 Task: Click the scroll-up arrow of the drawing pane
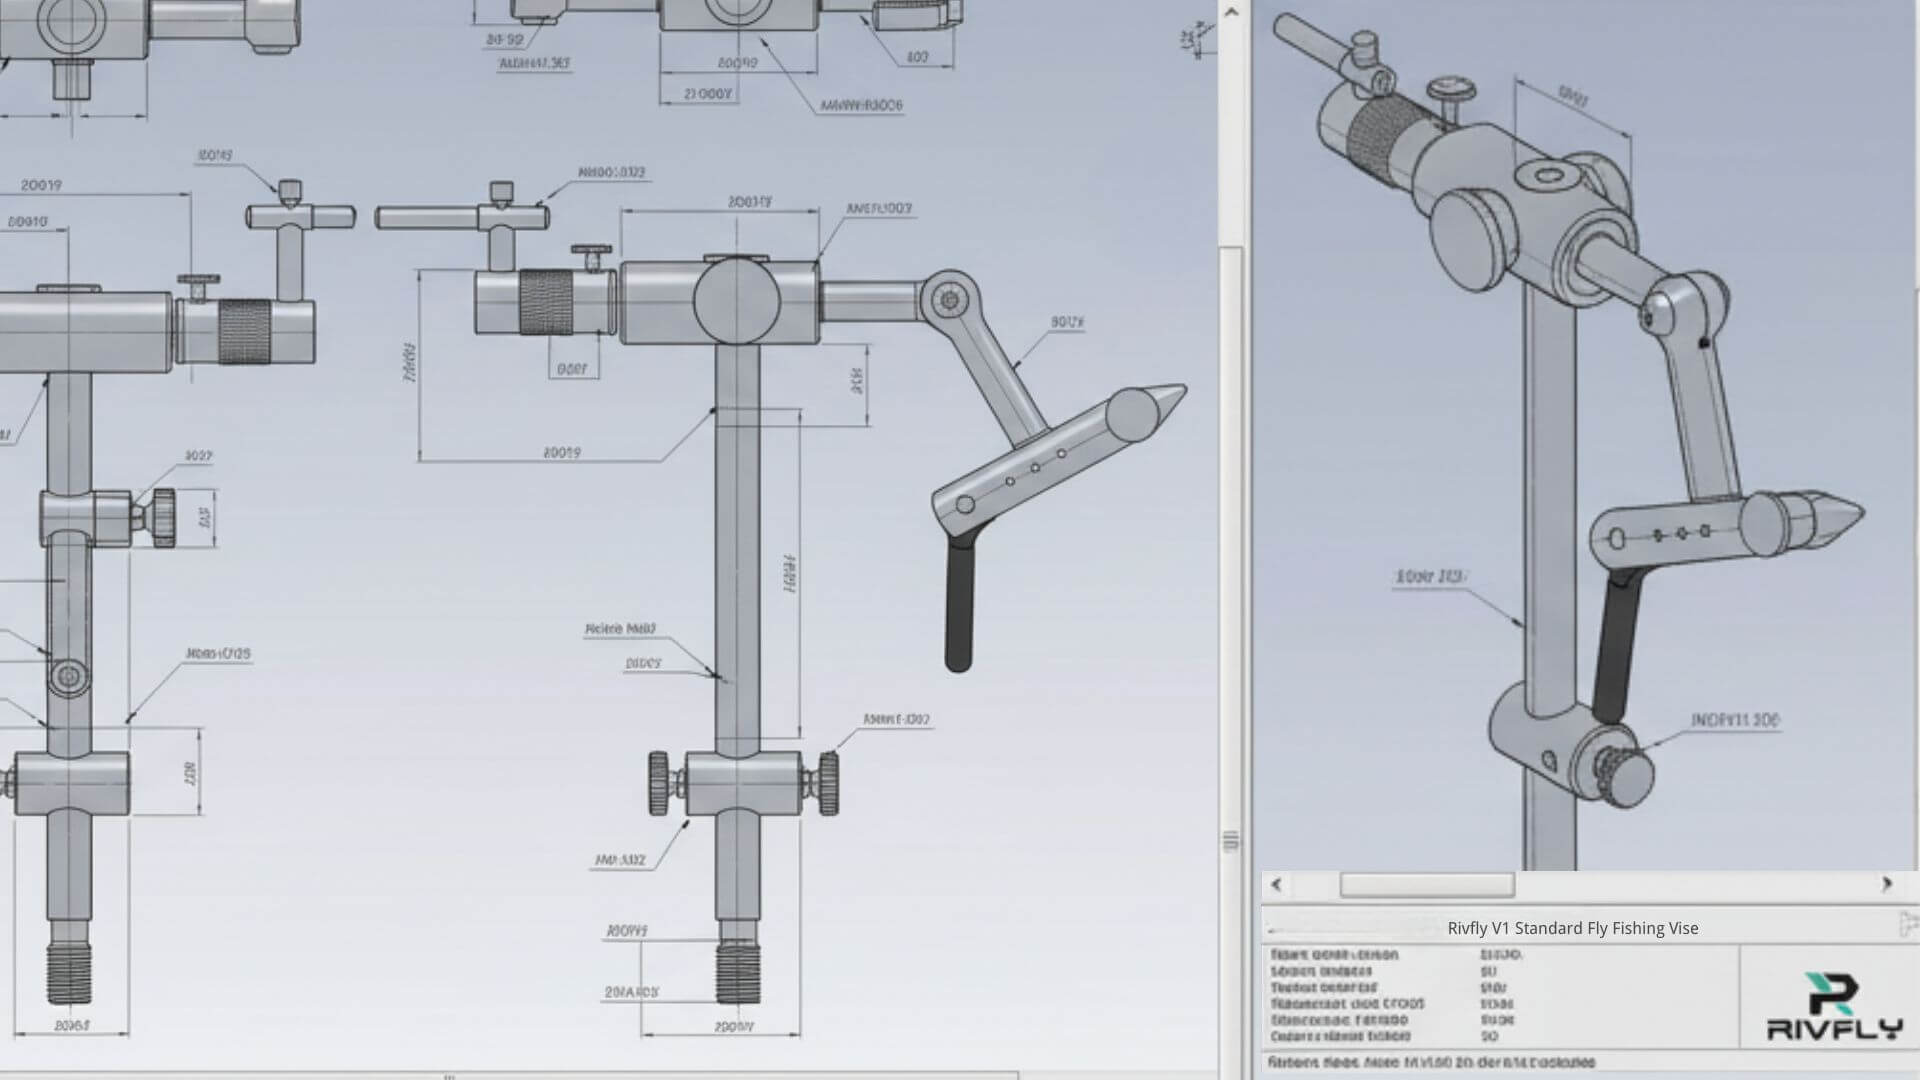(x=1231, y=12)
